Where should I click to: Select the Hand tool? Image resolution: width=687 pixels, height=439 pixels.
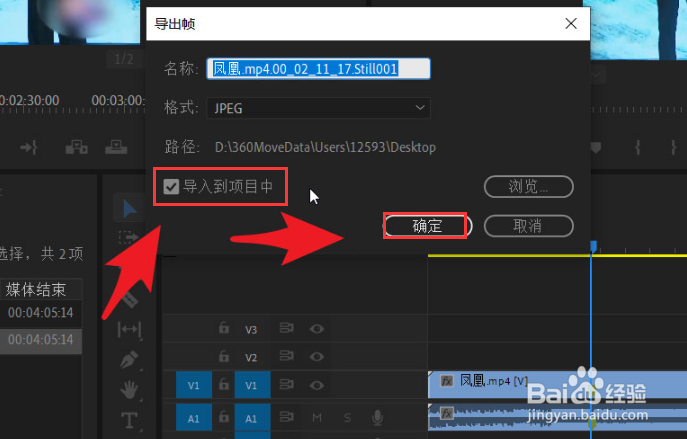click(129, 389)
